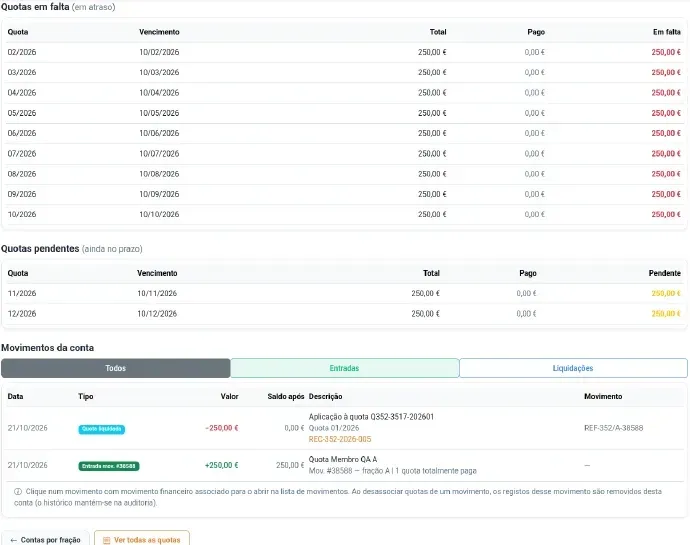
Task: Go back to Contas por fração
Action: 45,540
